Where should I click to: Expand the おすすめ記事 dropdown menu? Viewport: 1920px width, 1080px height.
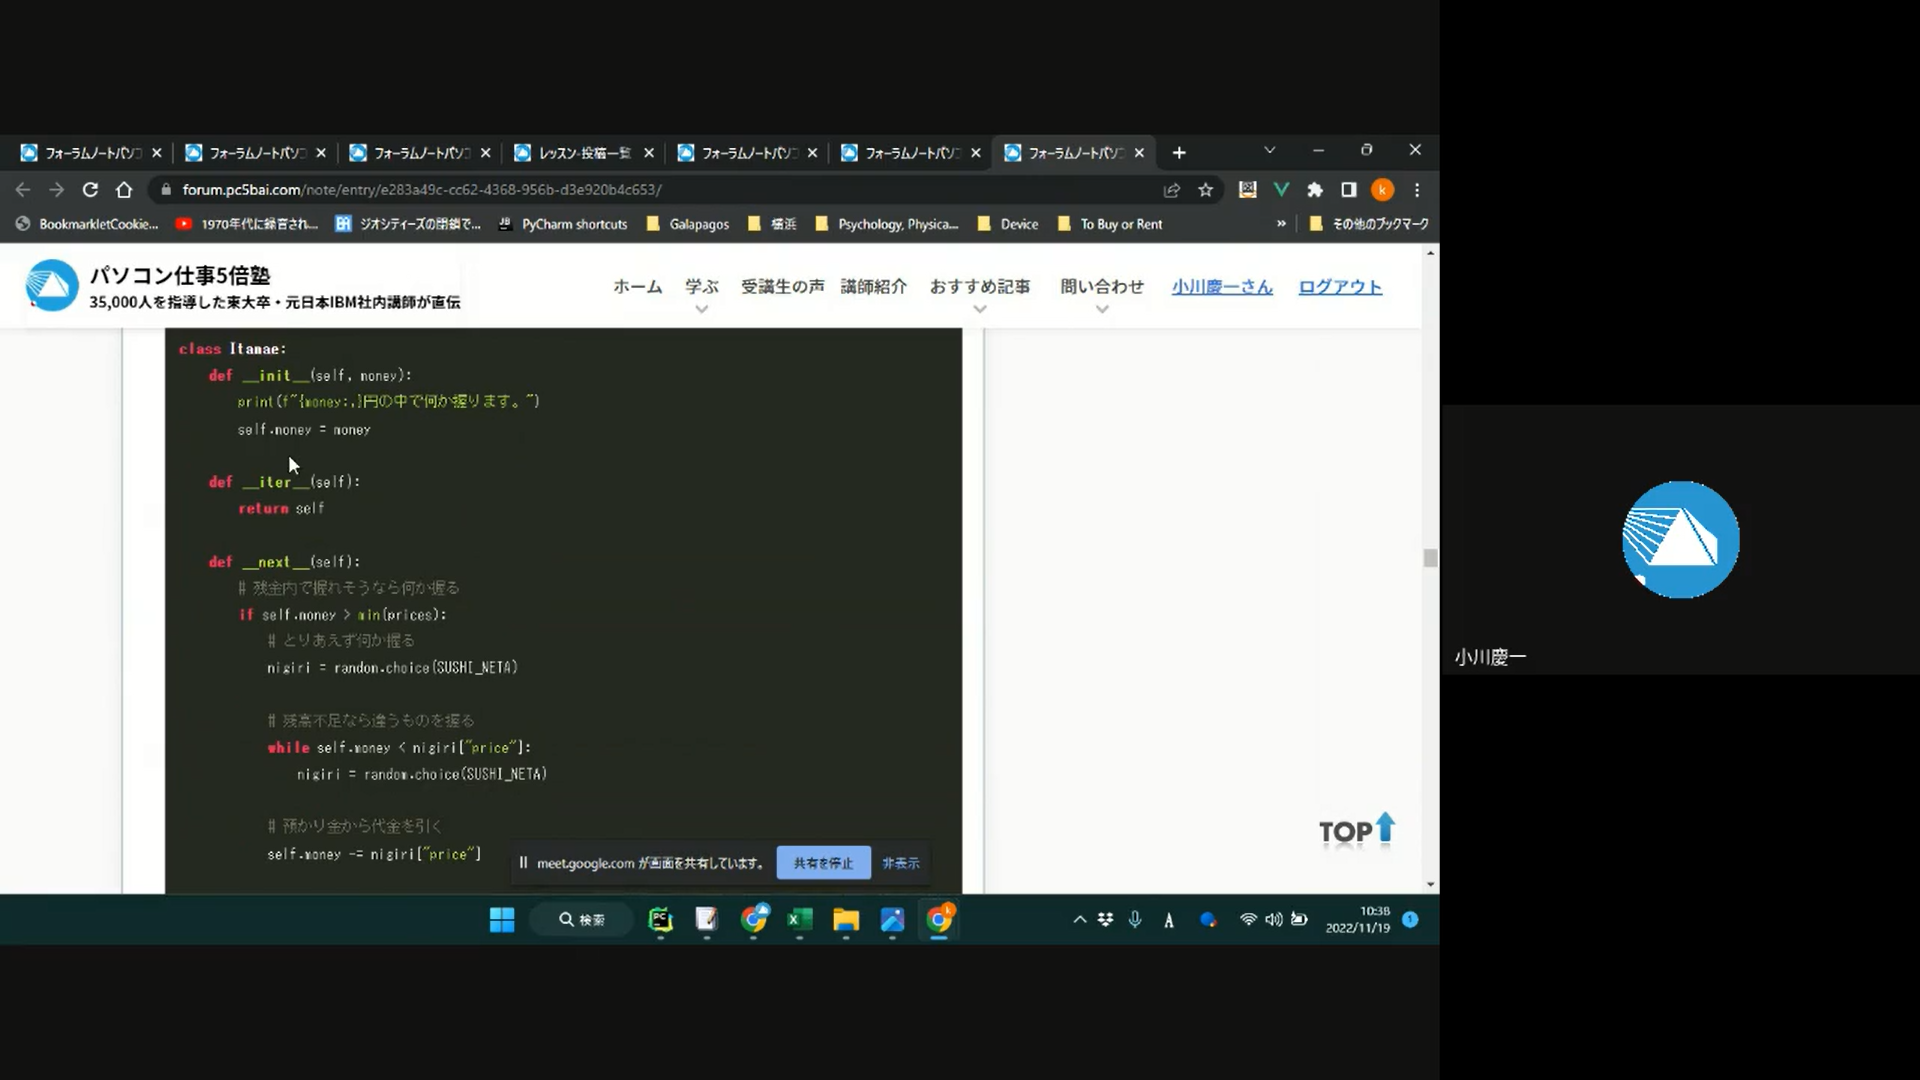979,287
